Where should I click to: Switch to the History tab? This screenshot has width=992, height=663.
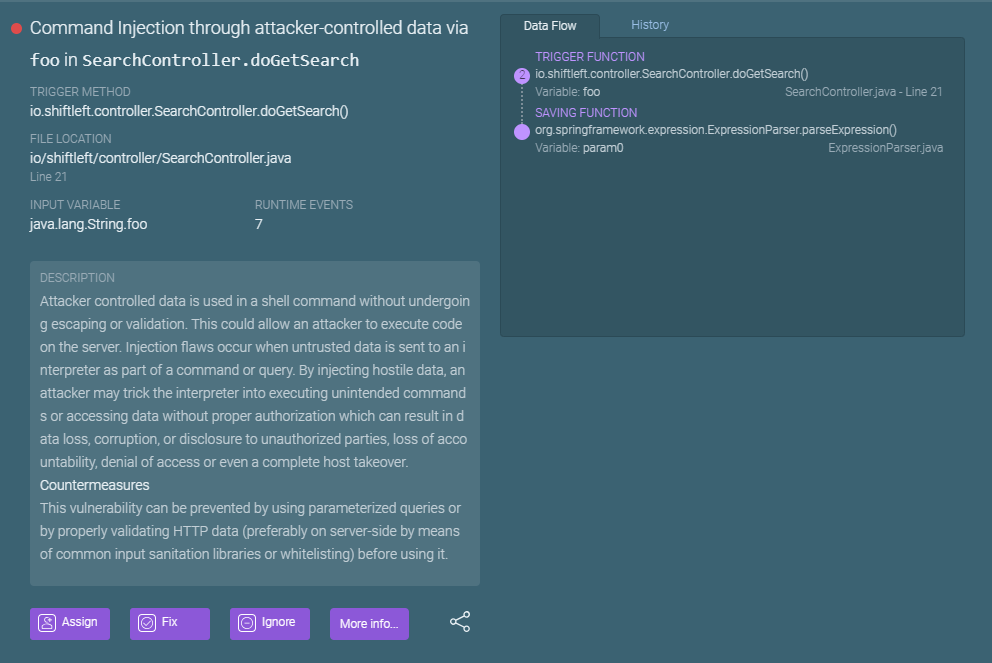650,25
